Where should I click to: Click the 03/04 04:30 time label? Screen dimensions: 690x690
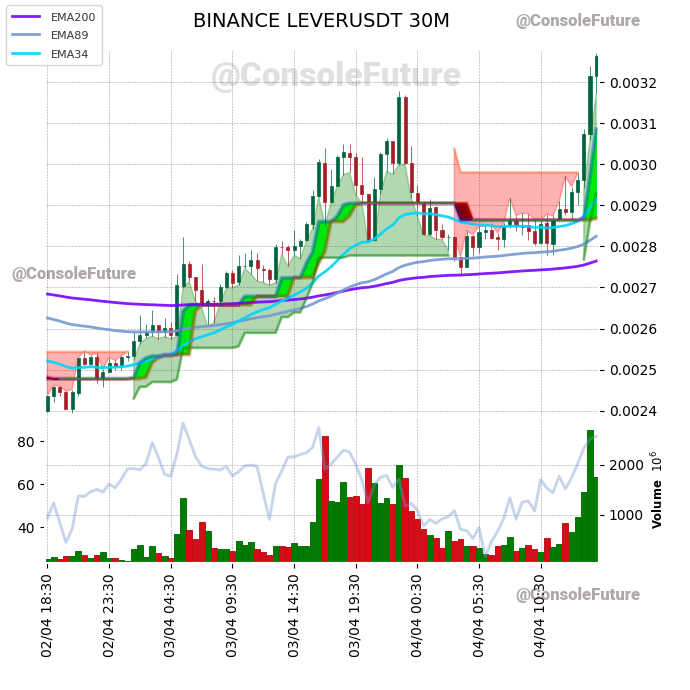pyautogui.click(x=170, y=616)
